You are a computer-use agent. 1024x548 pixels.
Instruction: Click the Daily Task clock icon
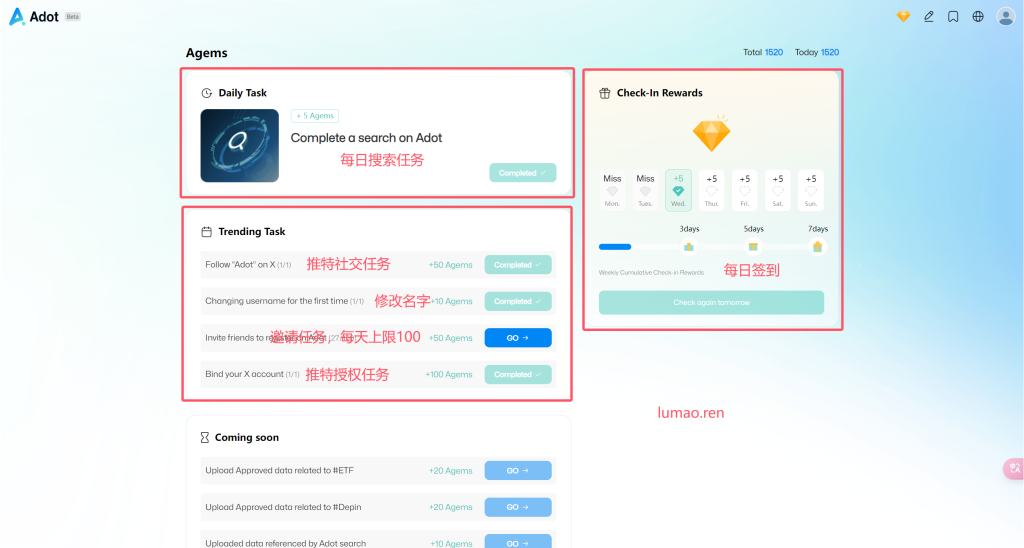click(206, 93)
